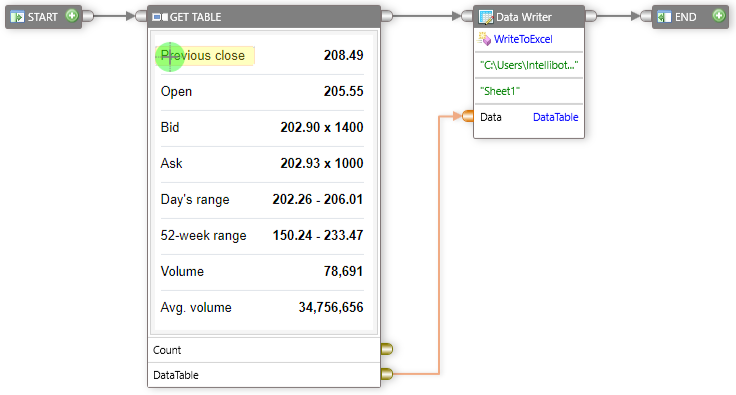Click the 52-week range label
Viewport: 736px width, 395px height.
pyautogui.click(x=203, y=235)
